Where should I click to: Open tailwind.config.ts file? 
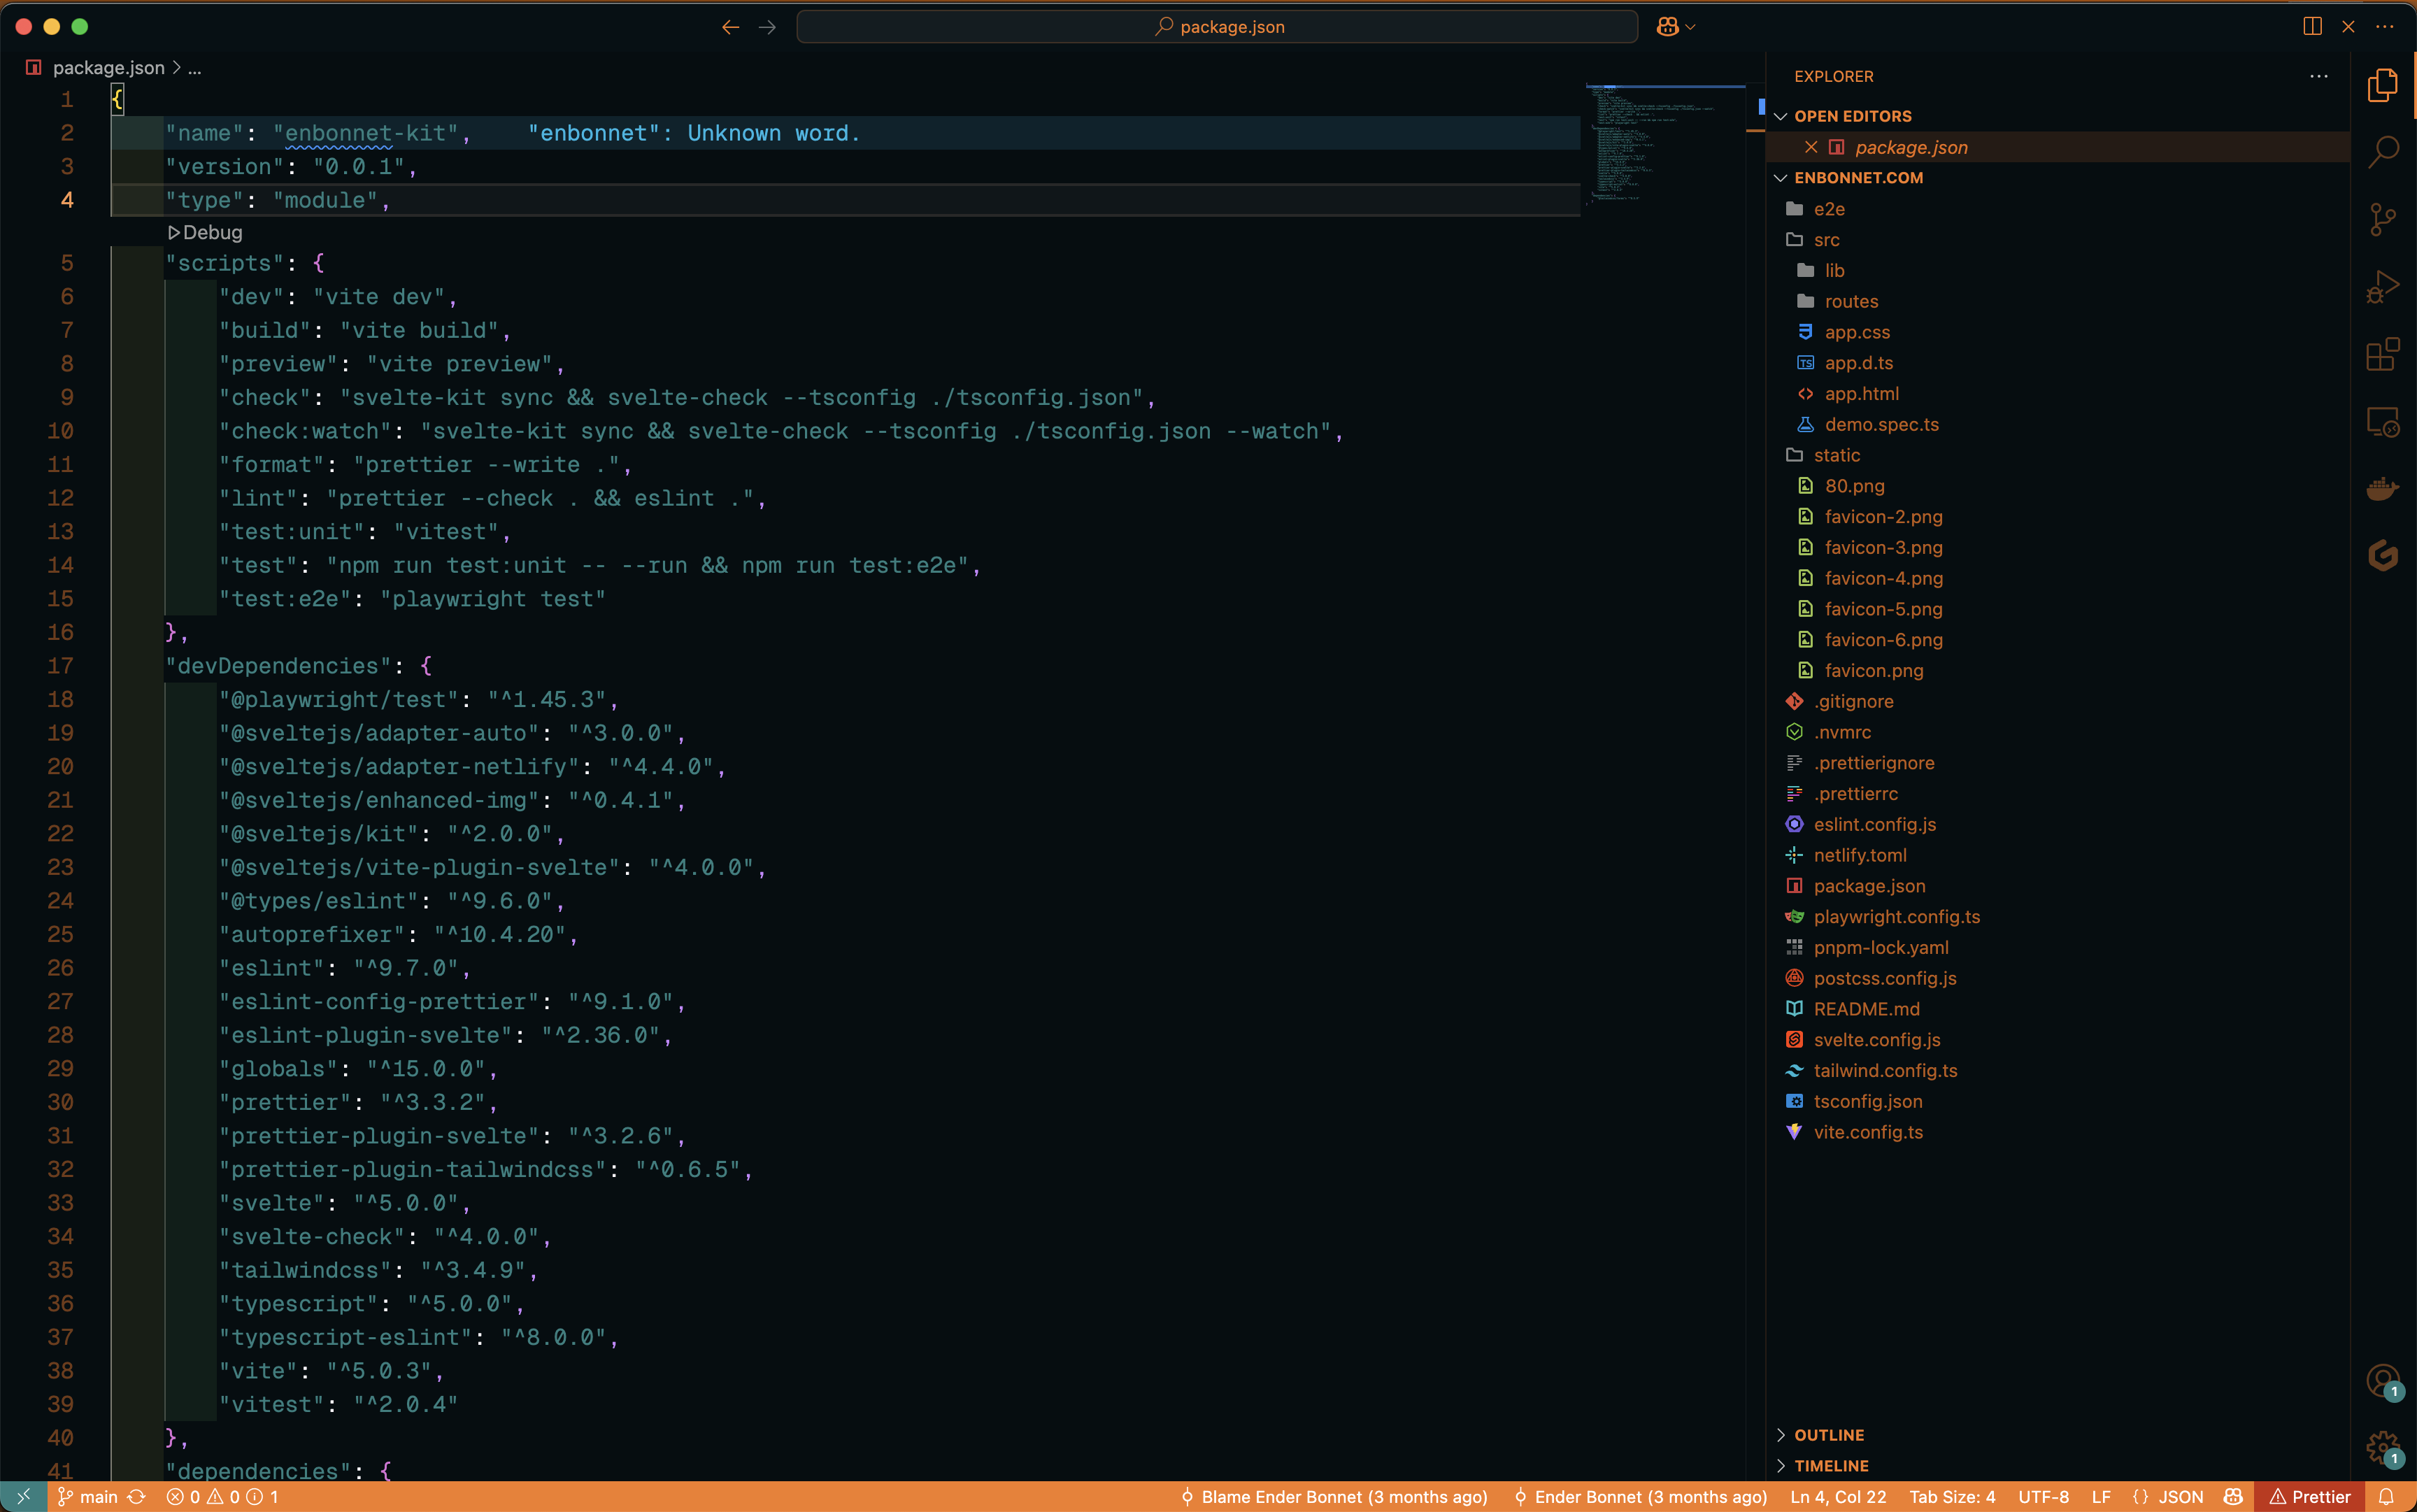coord(1885,1071)
